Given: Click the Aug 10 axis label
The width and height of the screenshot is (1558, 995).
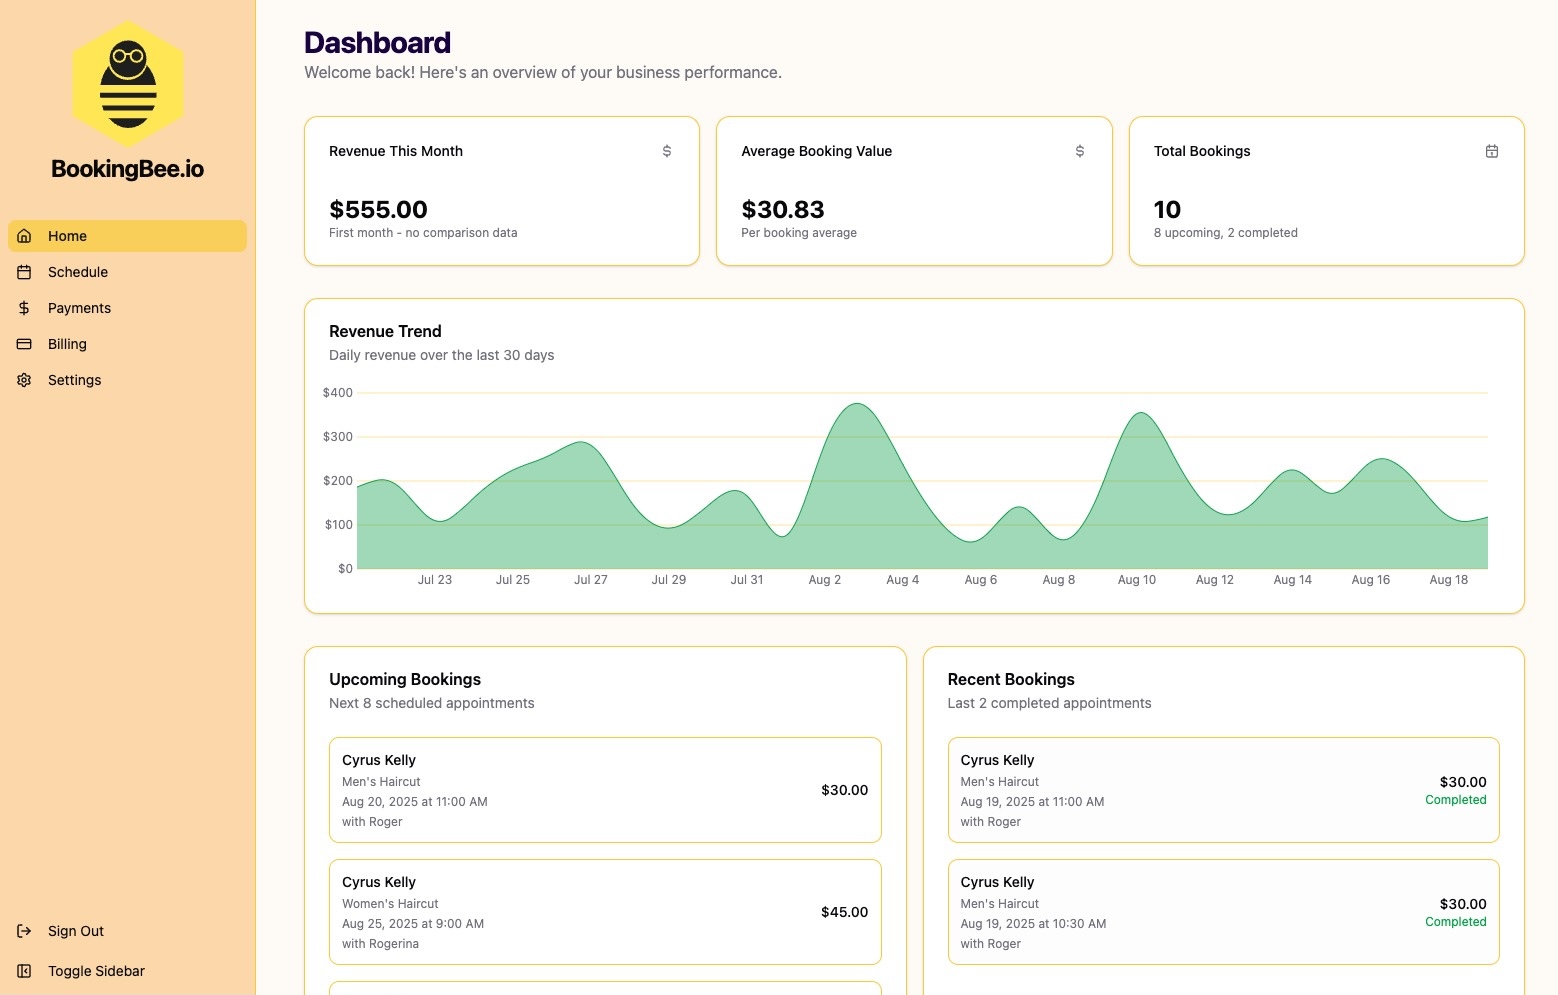Looking at the screenshot, I should click(1137, 580).
